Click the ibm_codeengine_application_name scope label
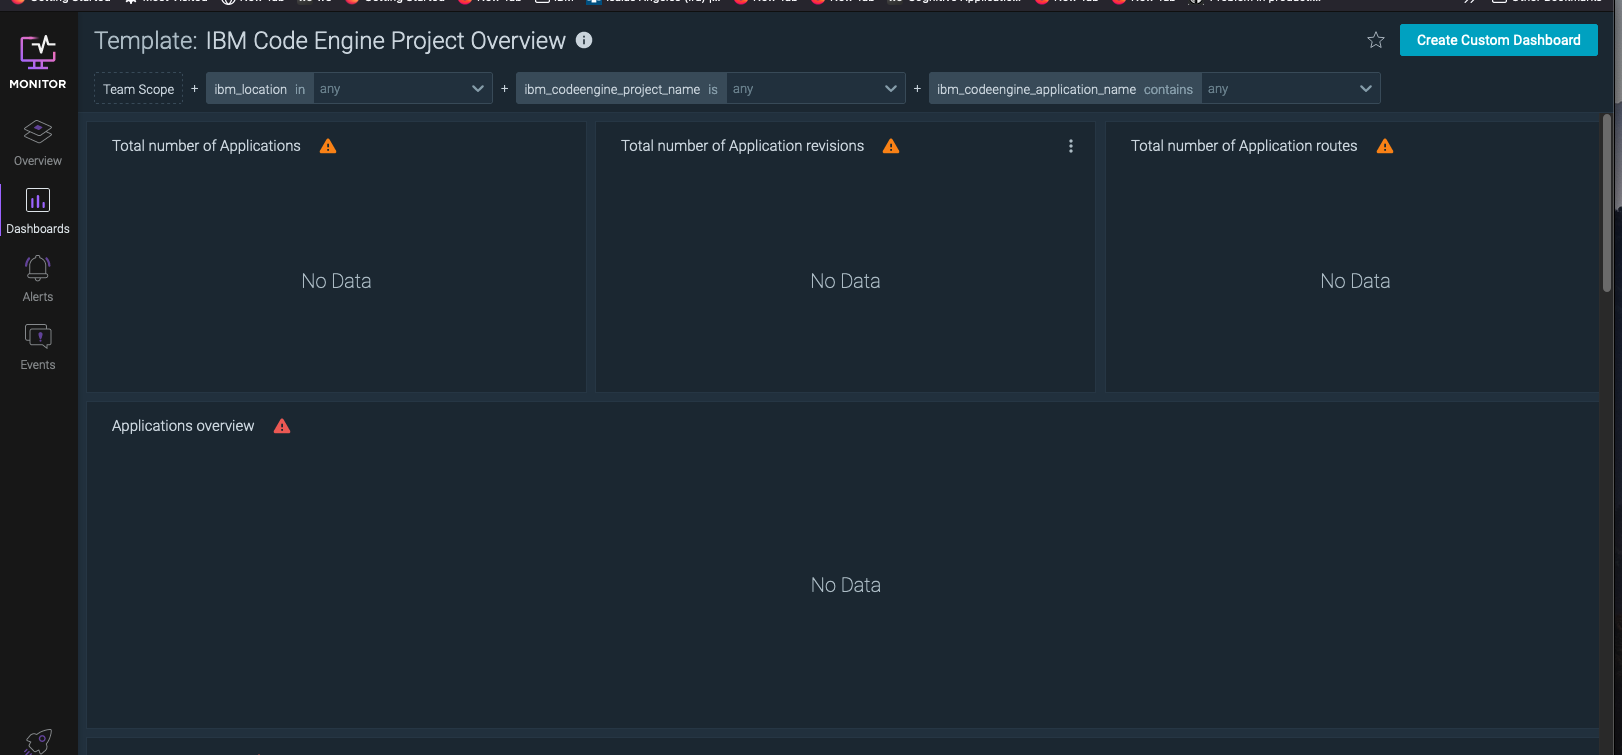The image size is (1622, 755). pos(1036,89)
